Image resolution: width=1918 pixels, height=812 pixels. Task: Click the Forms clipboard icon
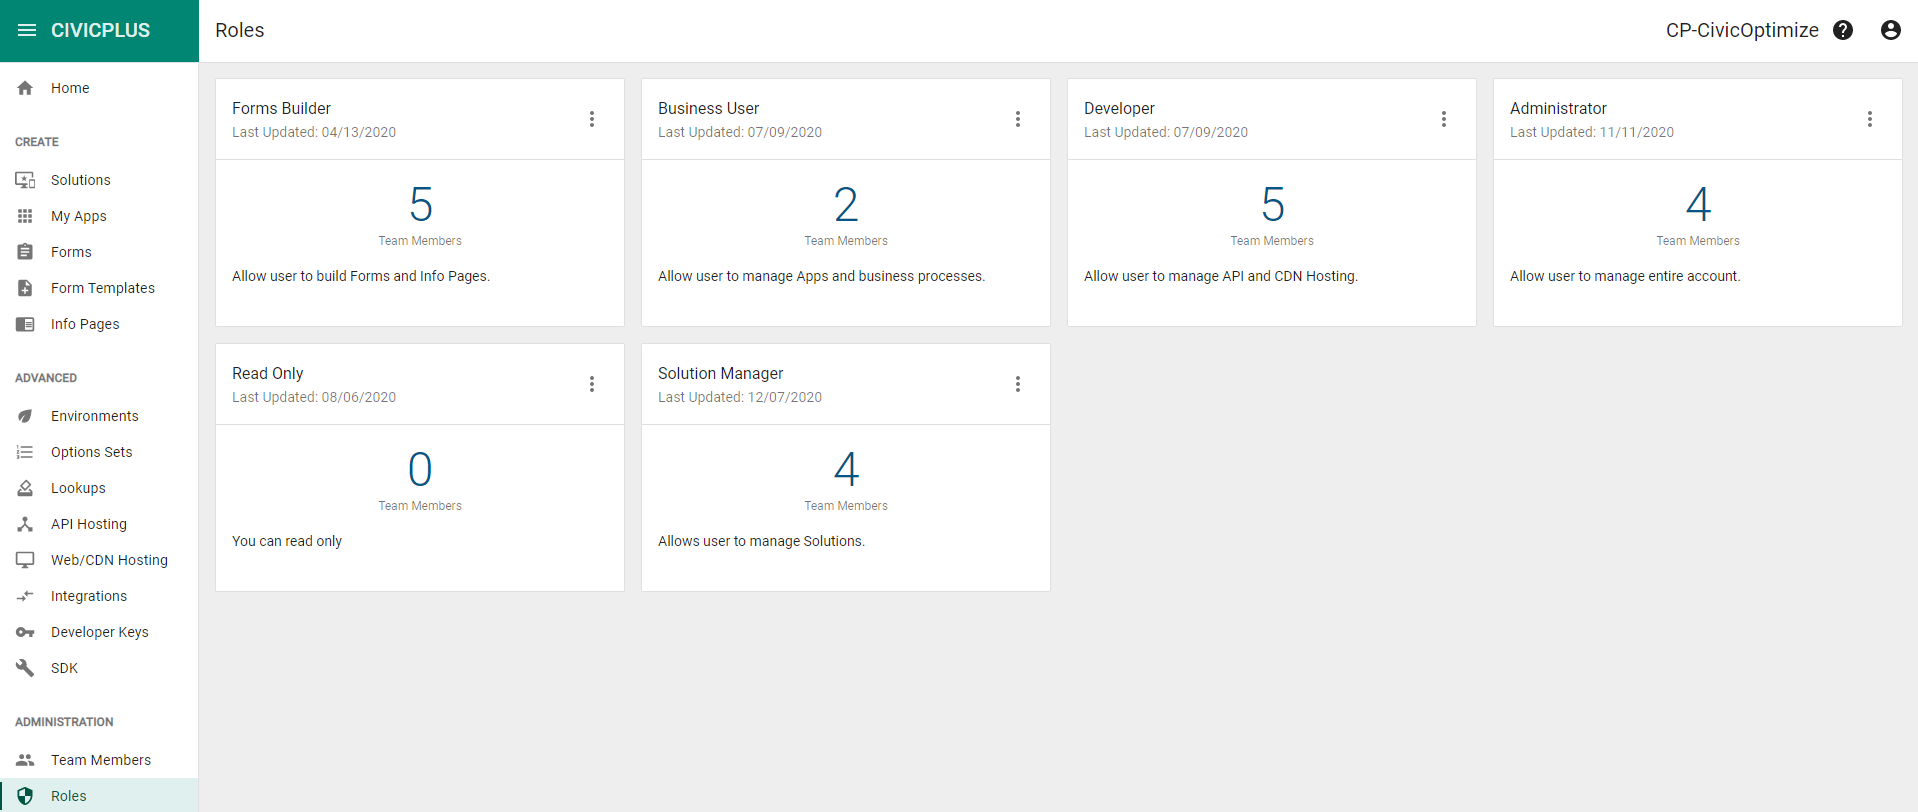[25, 252]
